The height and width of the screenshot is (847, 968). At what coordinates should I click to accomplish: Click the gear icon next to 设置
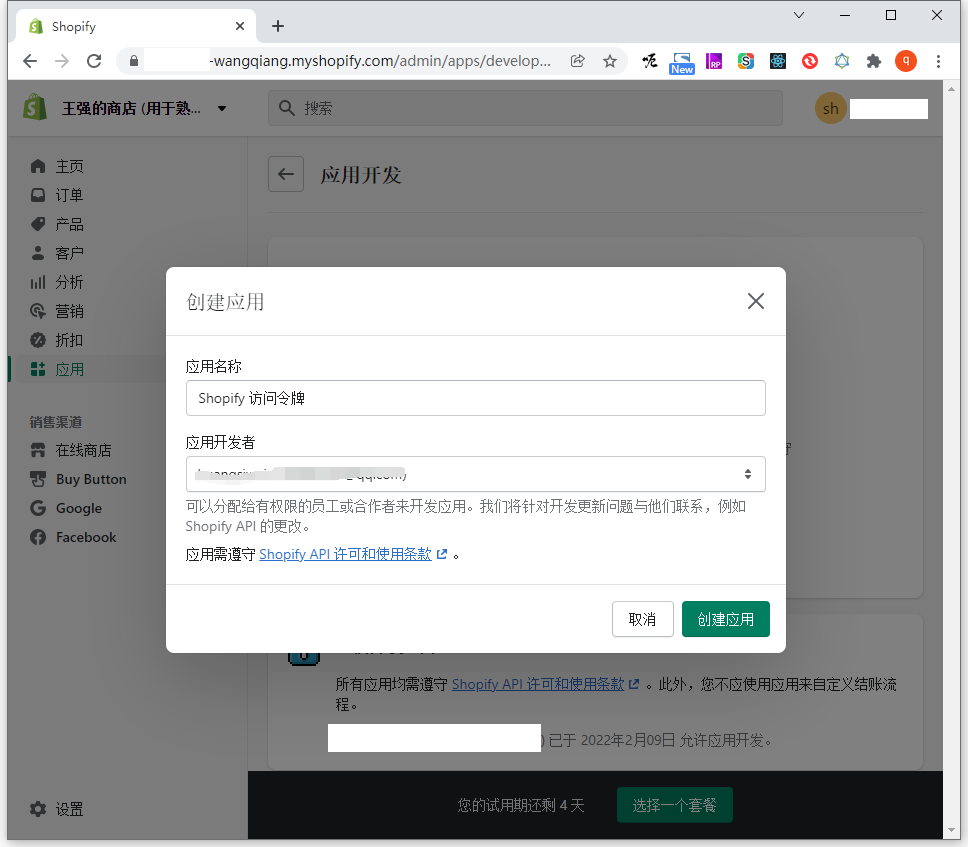click(x=38, y=809)
